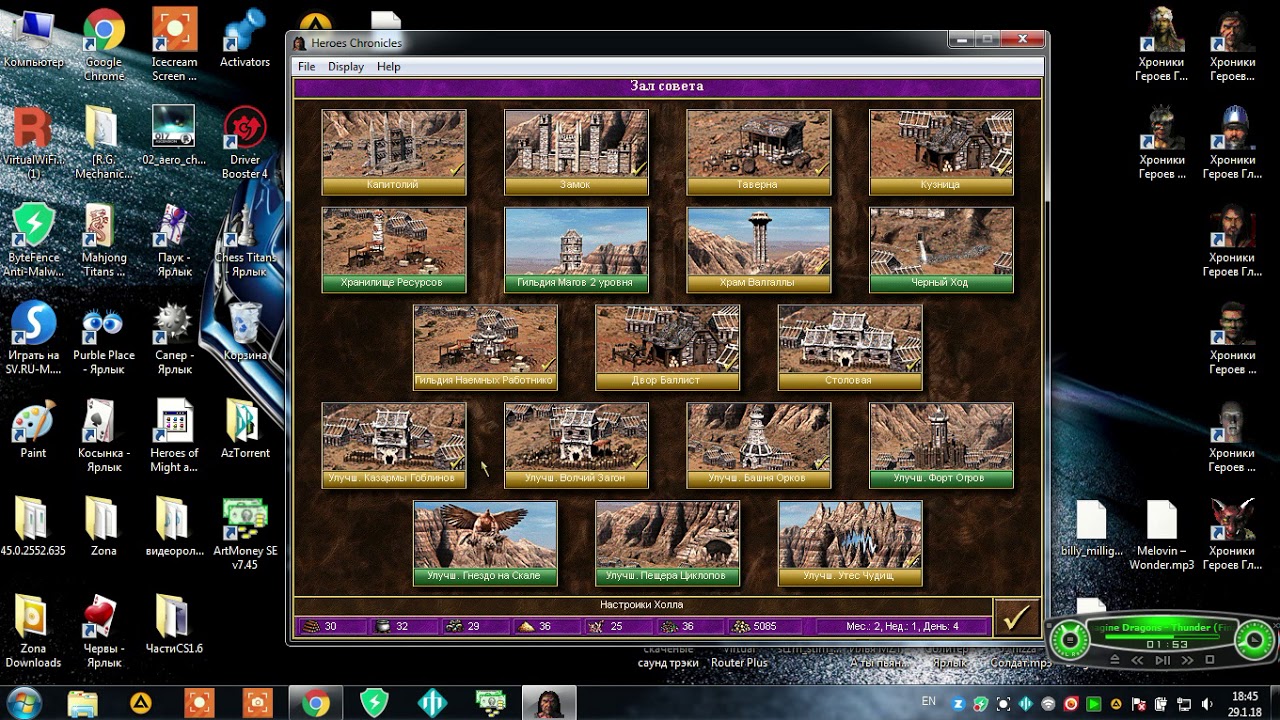Click the crystal resource icon showing 25
Screen dimensions: 1280x720
[597, 626]
